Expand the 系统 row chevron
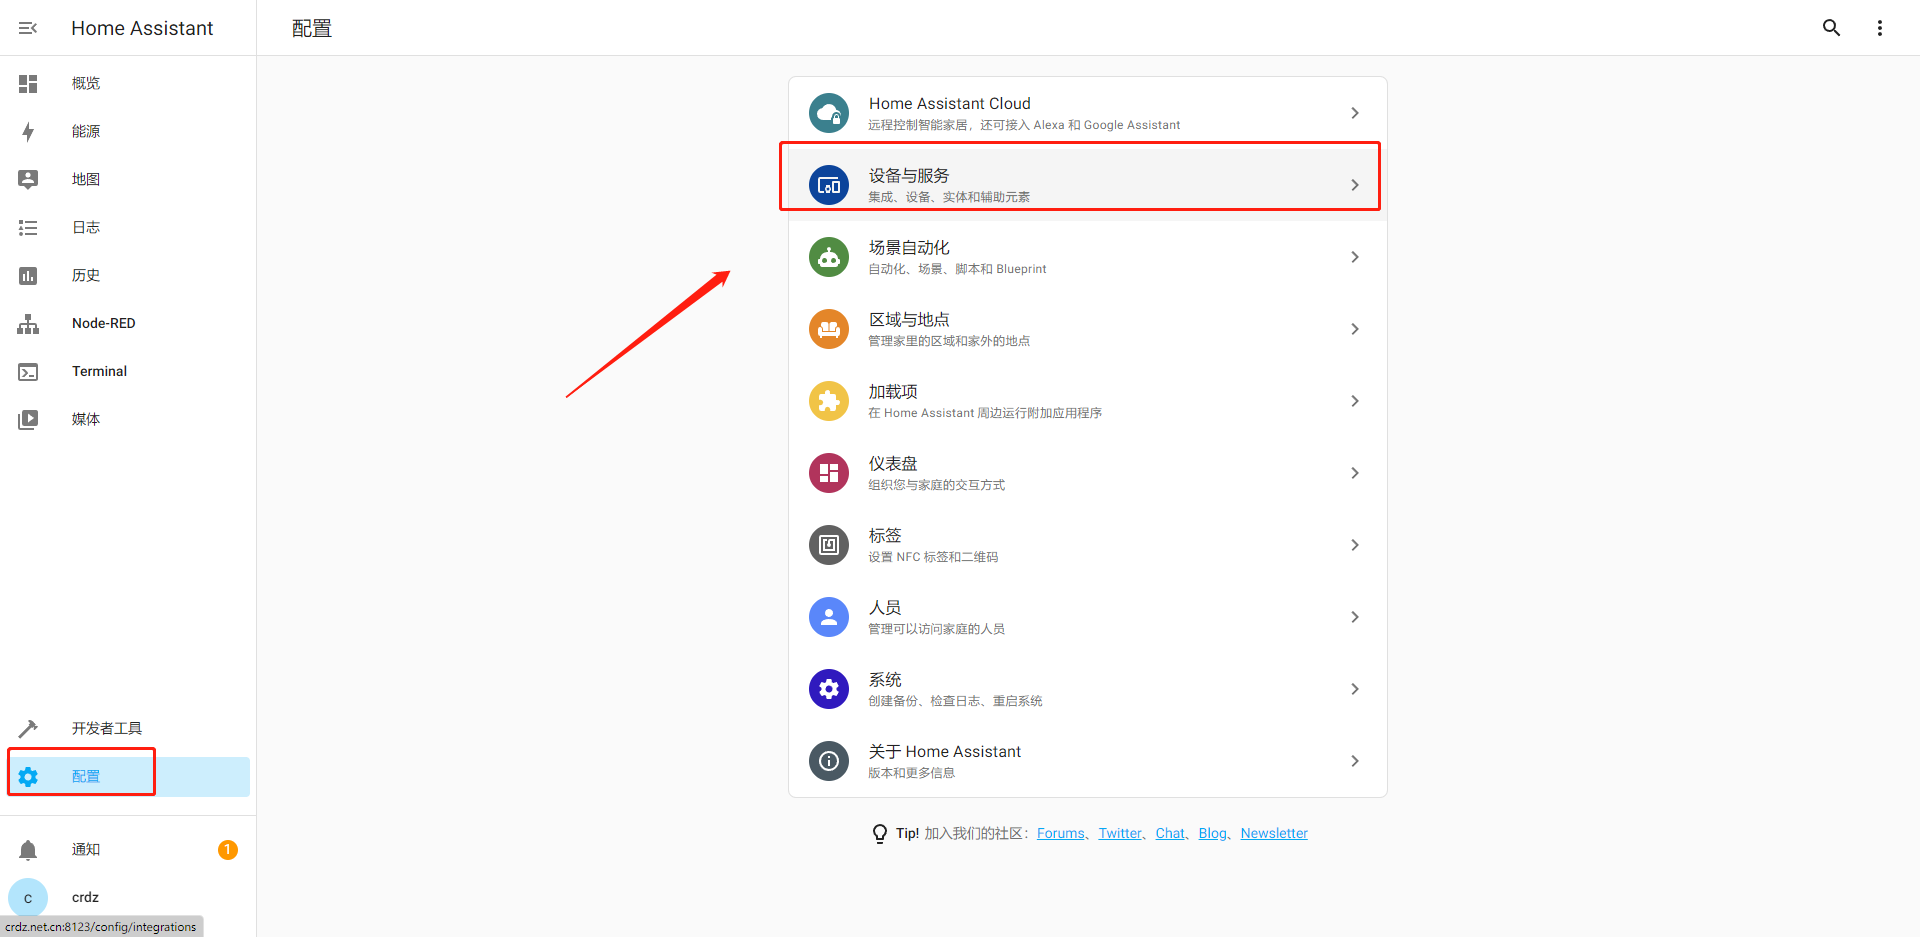The width and height of the screenshot is (1920, 937). pos(1354,689)
